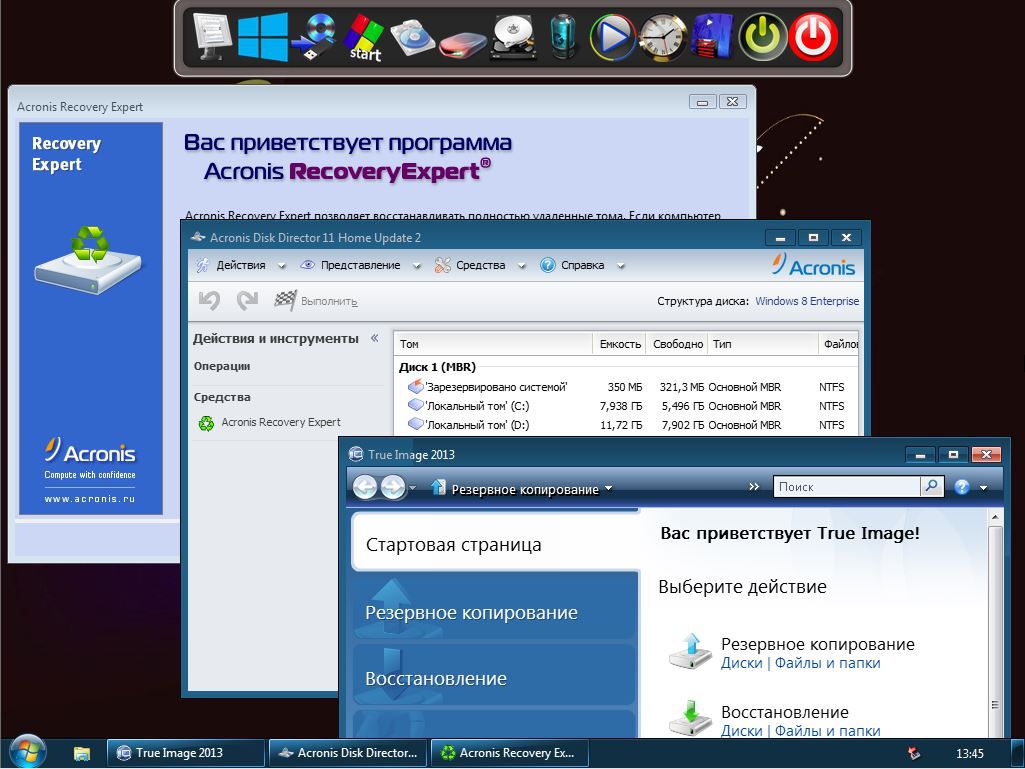Select Стартовая страница tab in True Image
The height and width of the screenshot is (769, 1025).
496,544
